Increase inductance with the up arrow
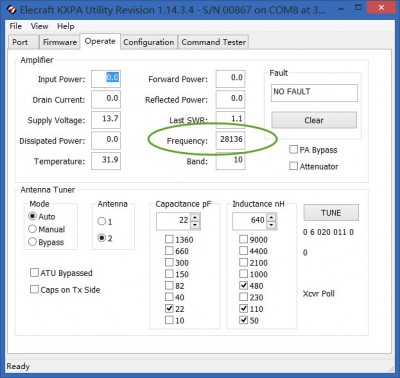 (x=272, y=218)
